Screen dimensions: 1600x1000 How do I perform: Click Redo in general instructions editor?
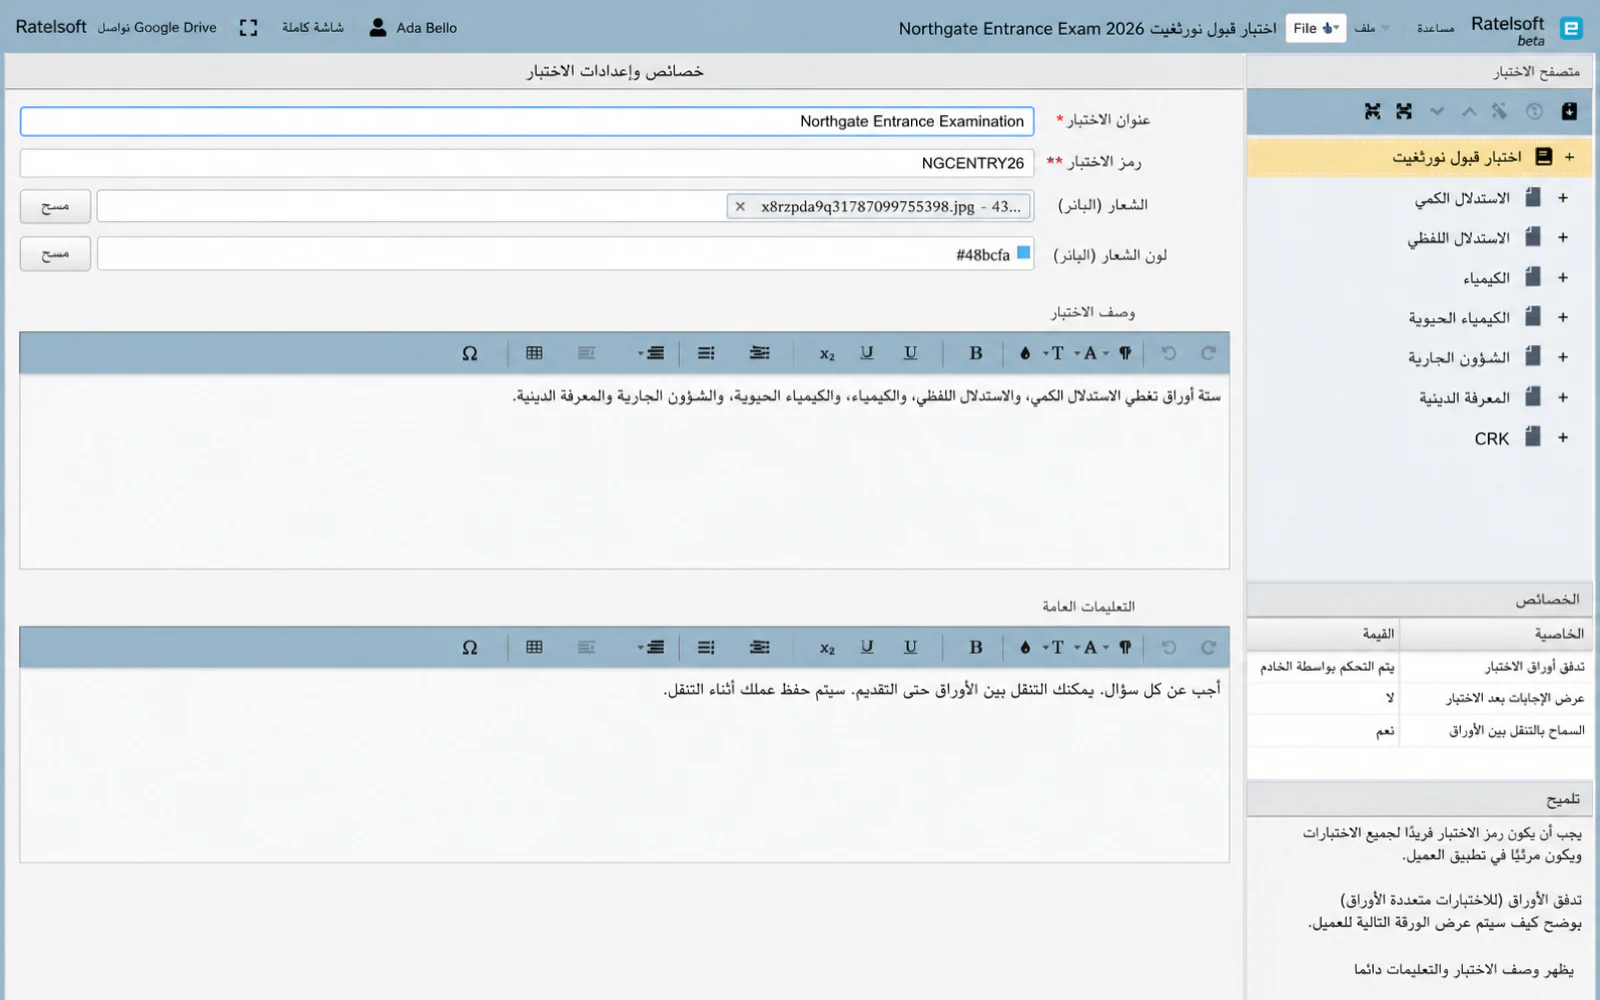click(1208, 647)
